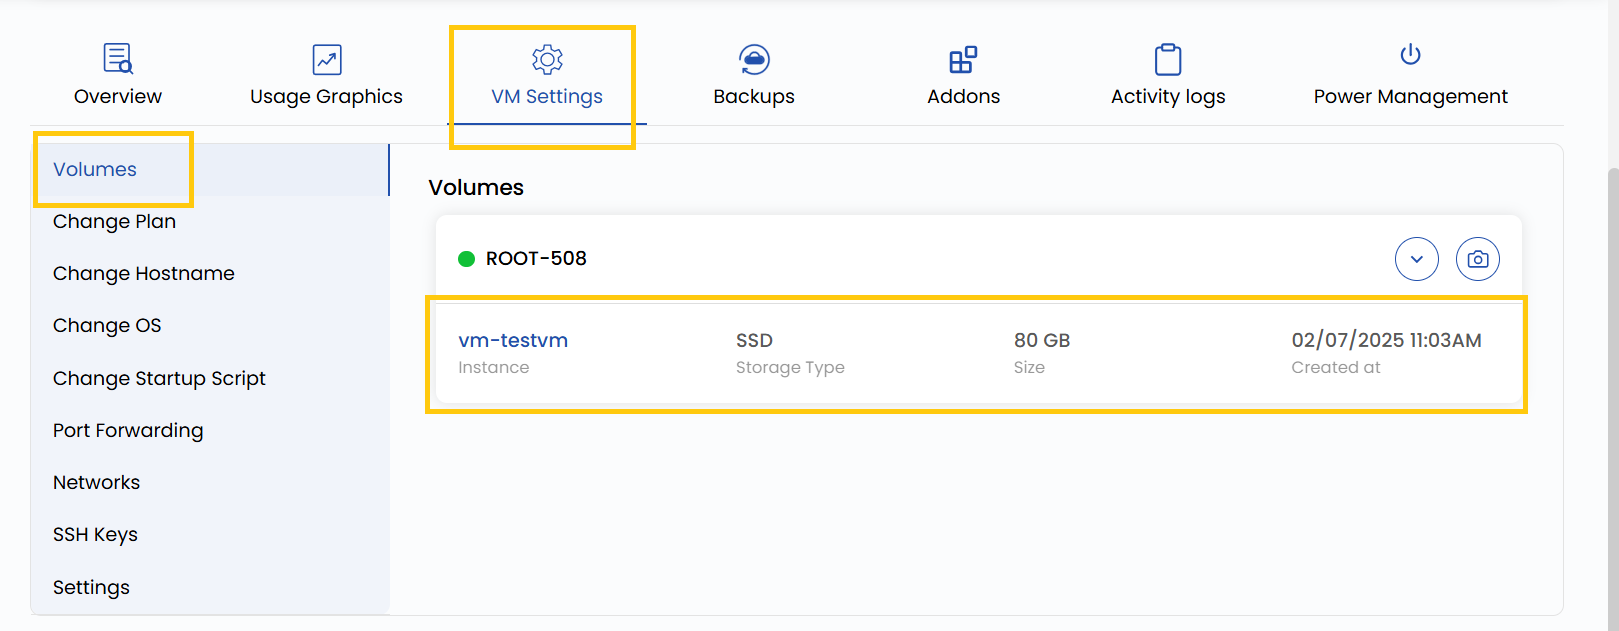Click the green status dot of ROOT-508
The image size is (1619, 631).
pyautogui.click(x=466, y=259)
